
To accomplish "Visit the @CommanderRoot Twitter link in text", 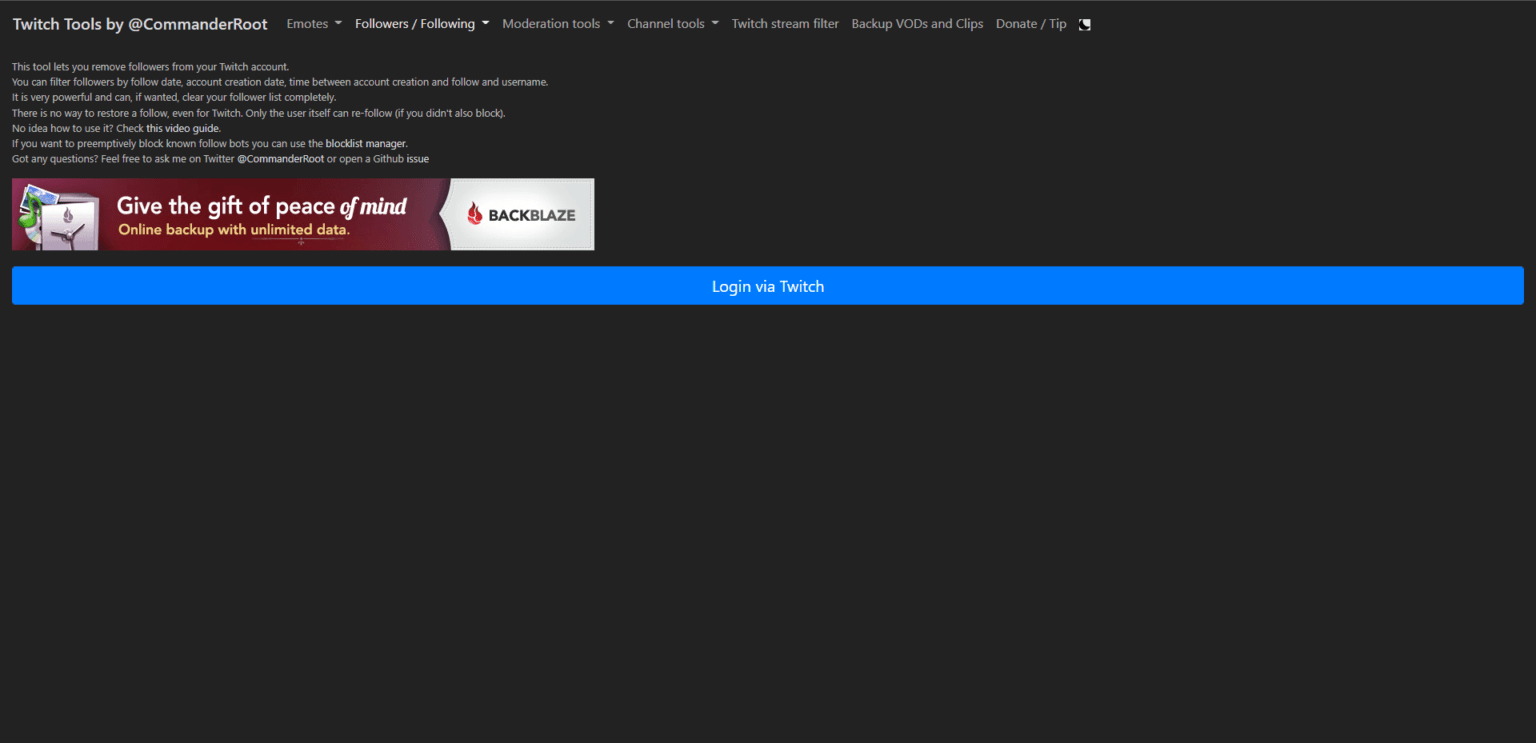I will [x=280, y=159].
